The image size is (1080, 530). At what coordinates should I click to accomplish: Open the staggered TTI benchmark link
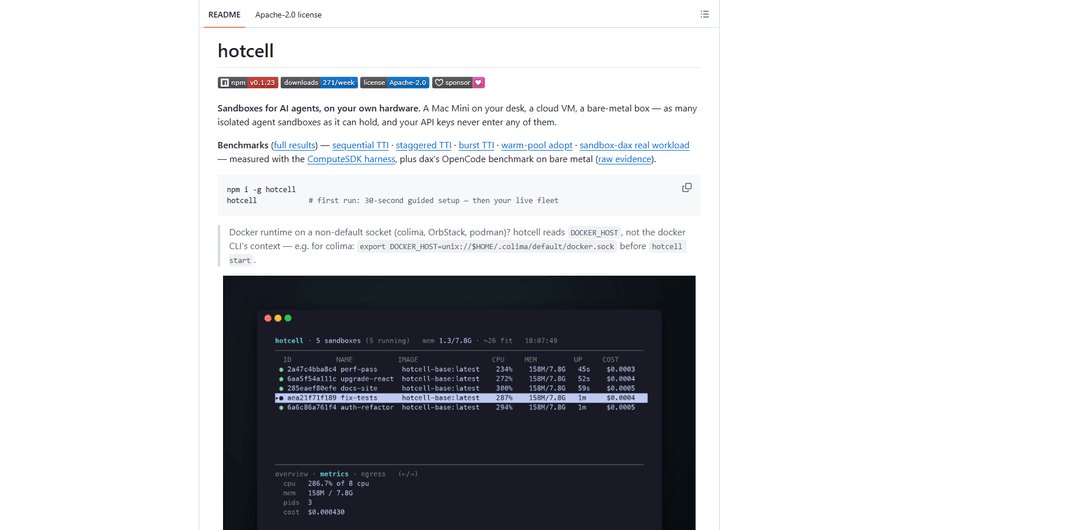coord(424,145)
